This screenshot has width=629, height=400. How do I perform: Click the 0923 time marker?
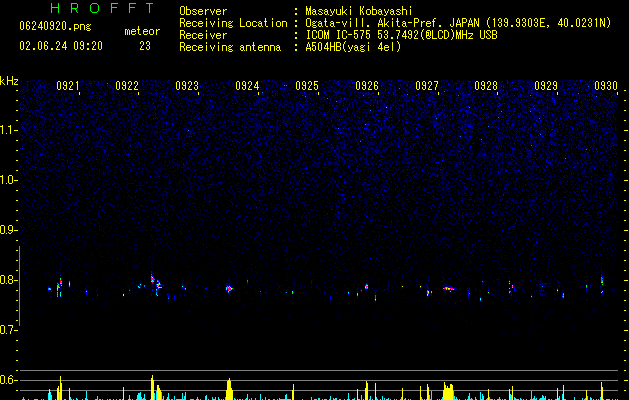187,86
